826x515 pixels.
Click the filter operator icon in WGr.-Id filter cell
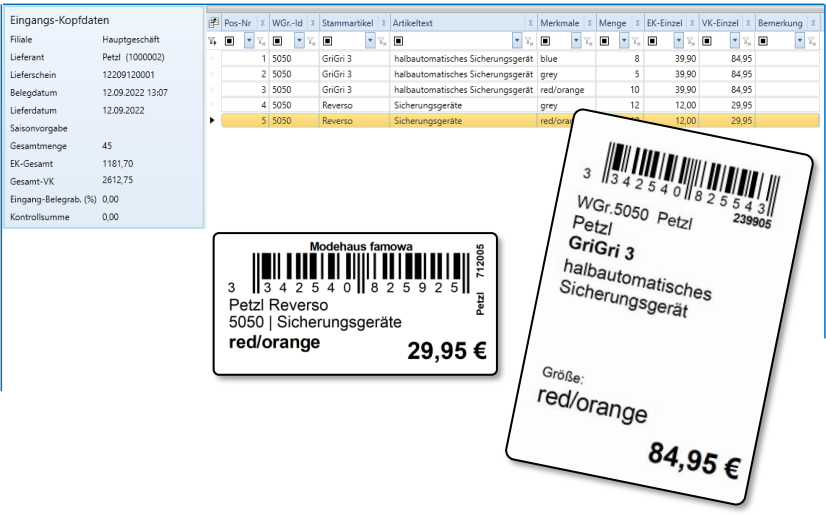[278, 41]
